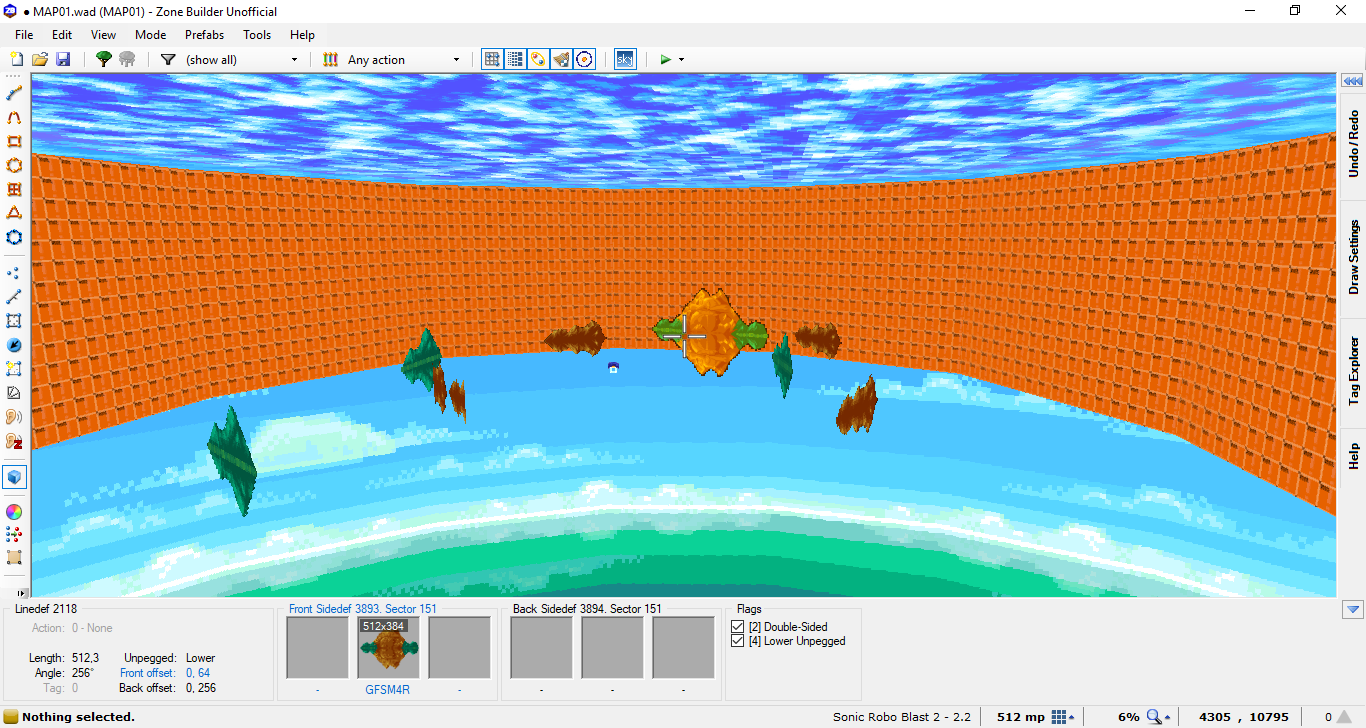Click the front sidedef upper texture slot
This screenshot has height=728, width=1366.
point(317,648)
